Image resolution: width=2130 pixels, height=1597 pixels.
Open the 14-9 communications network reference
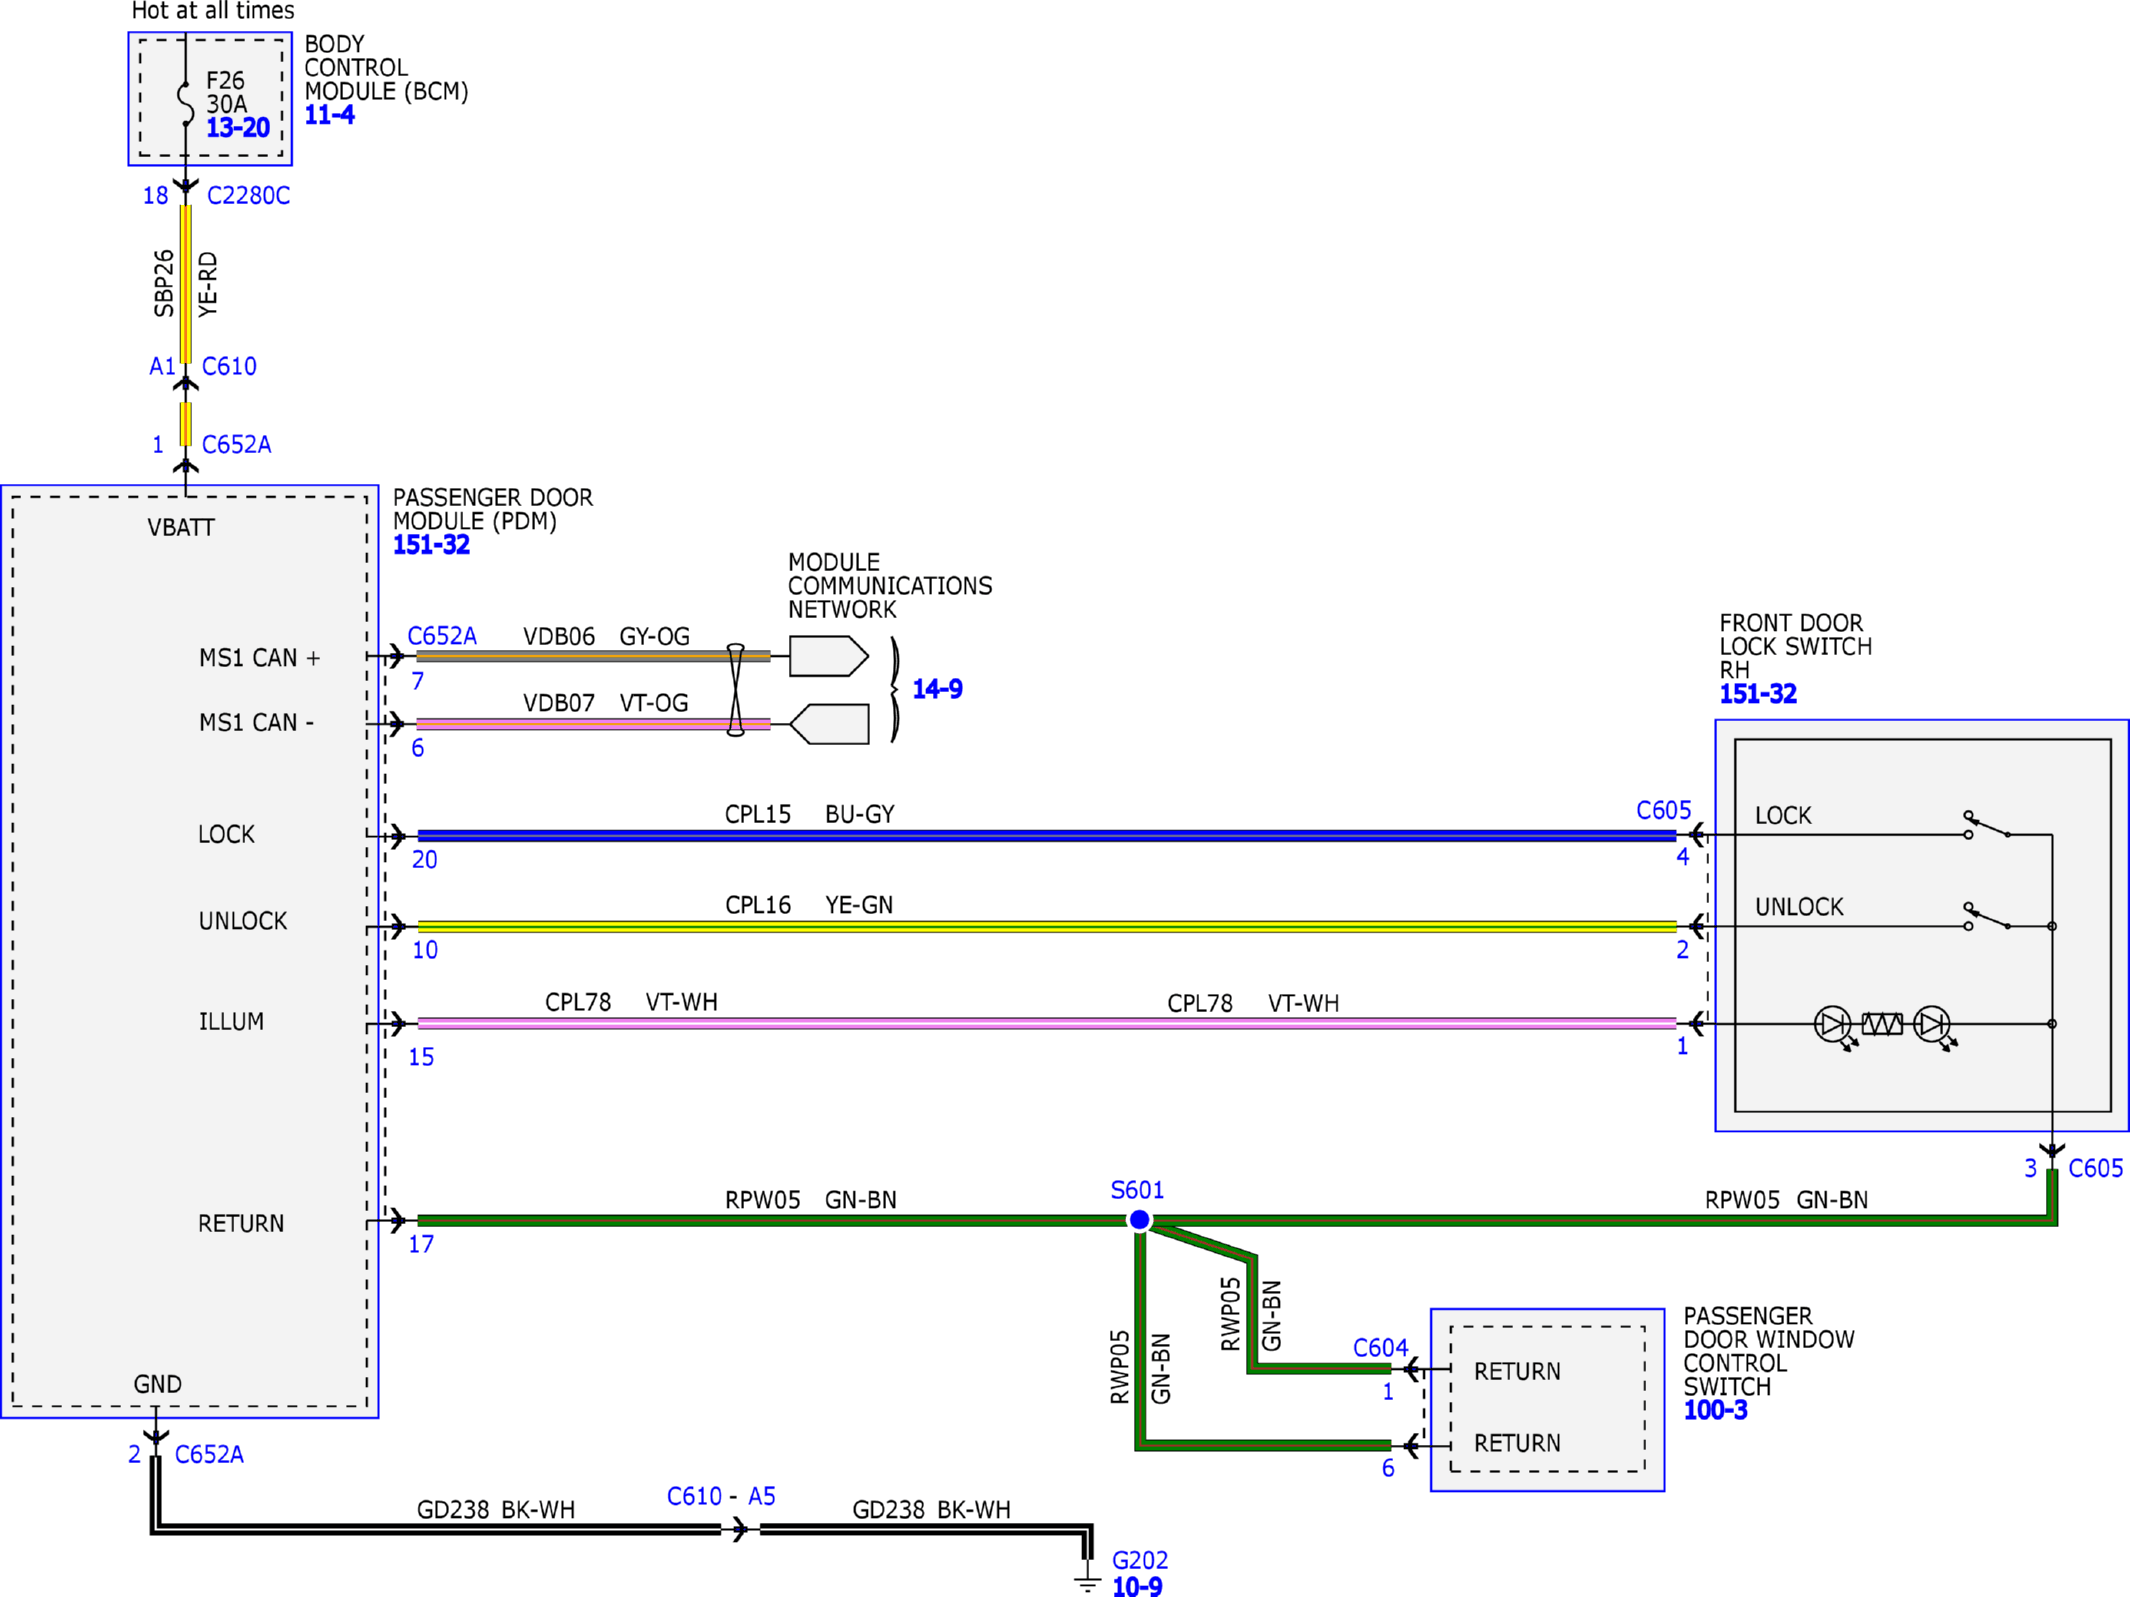pos(937,689)
